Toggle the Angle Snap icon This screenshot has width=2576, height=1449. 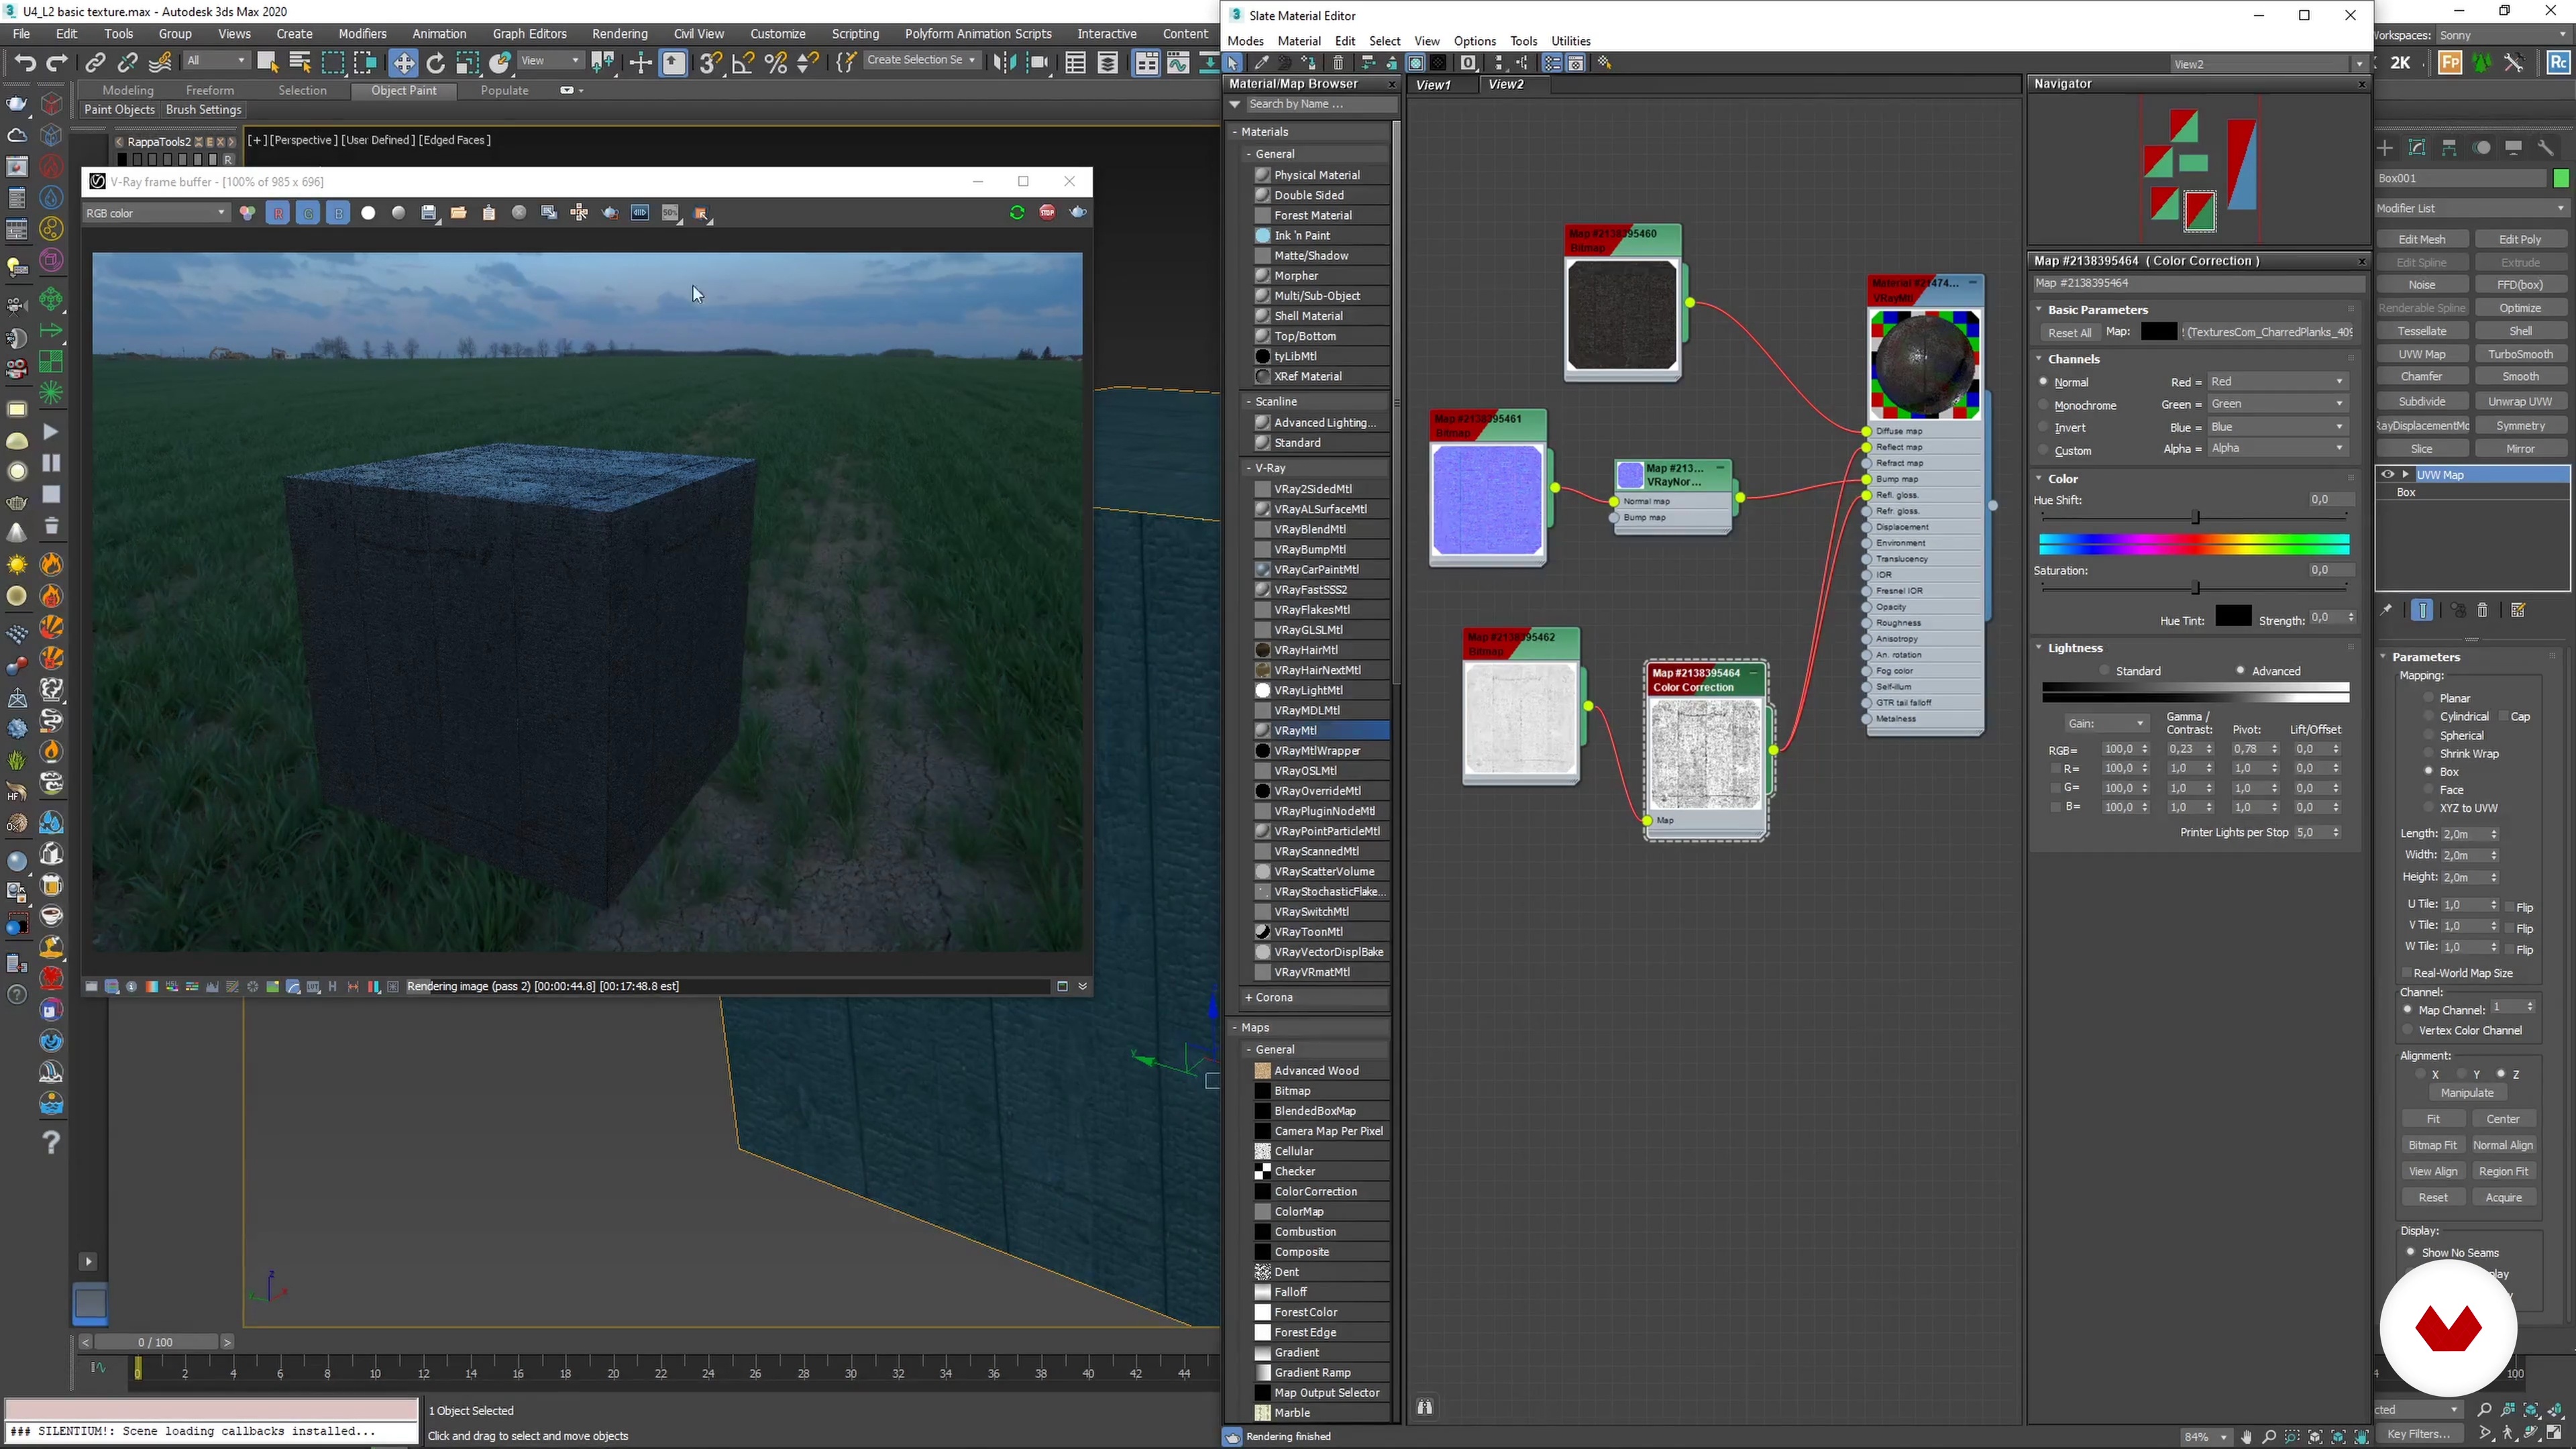pos(743,63)
